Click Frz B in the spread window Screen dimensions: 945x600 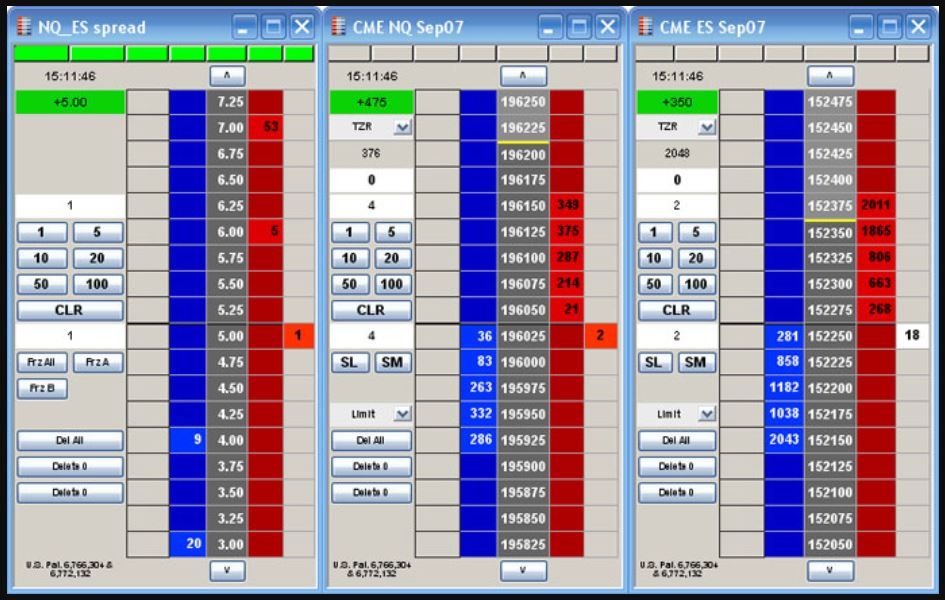pyautogui.click(x=42, y=388)
